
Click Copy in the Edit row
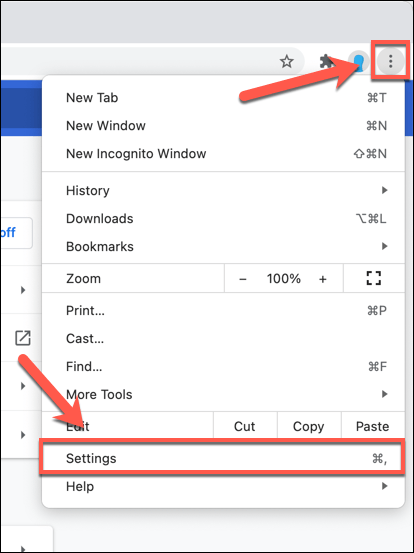pos(309,426)
